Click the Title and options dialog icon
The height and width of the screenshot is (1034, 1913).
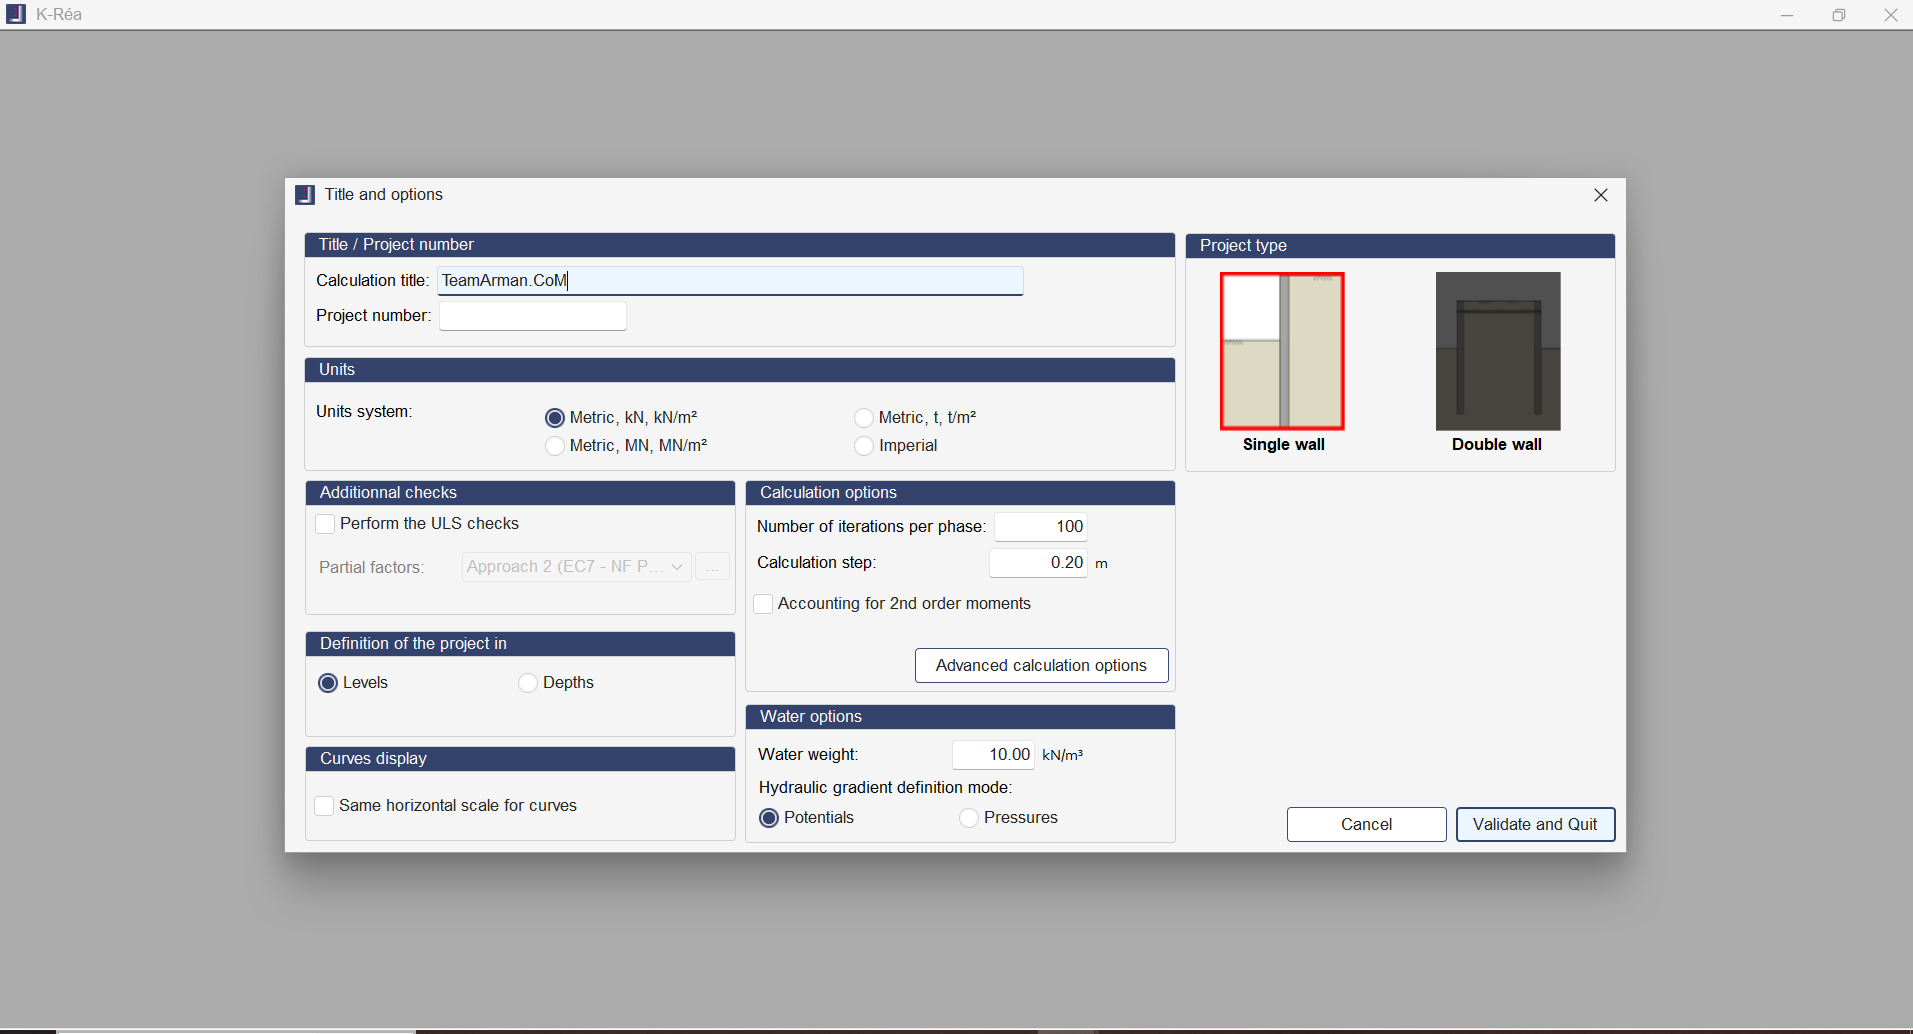(305, 195)
